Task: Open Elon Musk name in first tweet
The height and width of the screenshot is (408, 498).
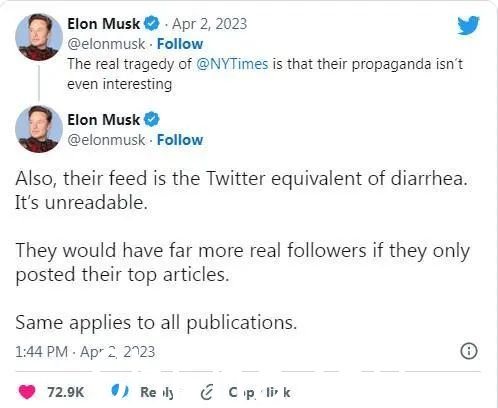Action: (104, 24)
